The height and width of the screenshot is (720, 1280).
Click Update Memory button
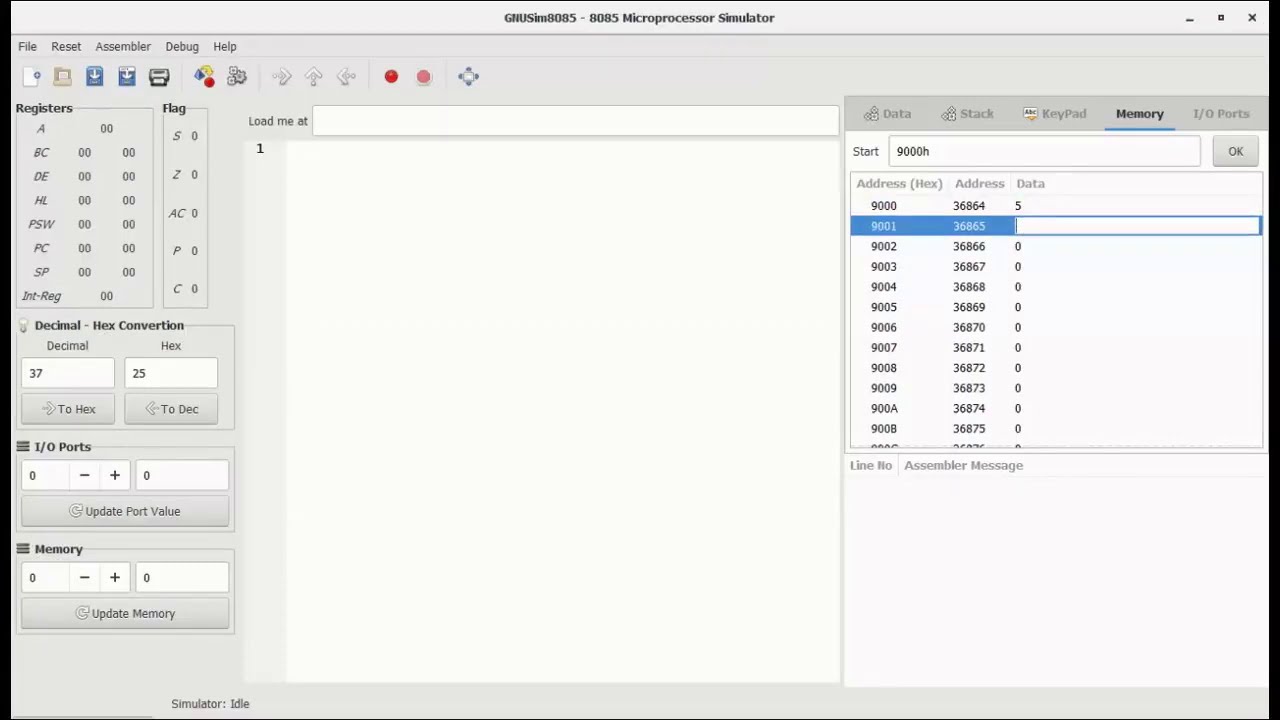coord(125,614)
